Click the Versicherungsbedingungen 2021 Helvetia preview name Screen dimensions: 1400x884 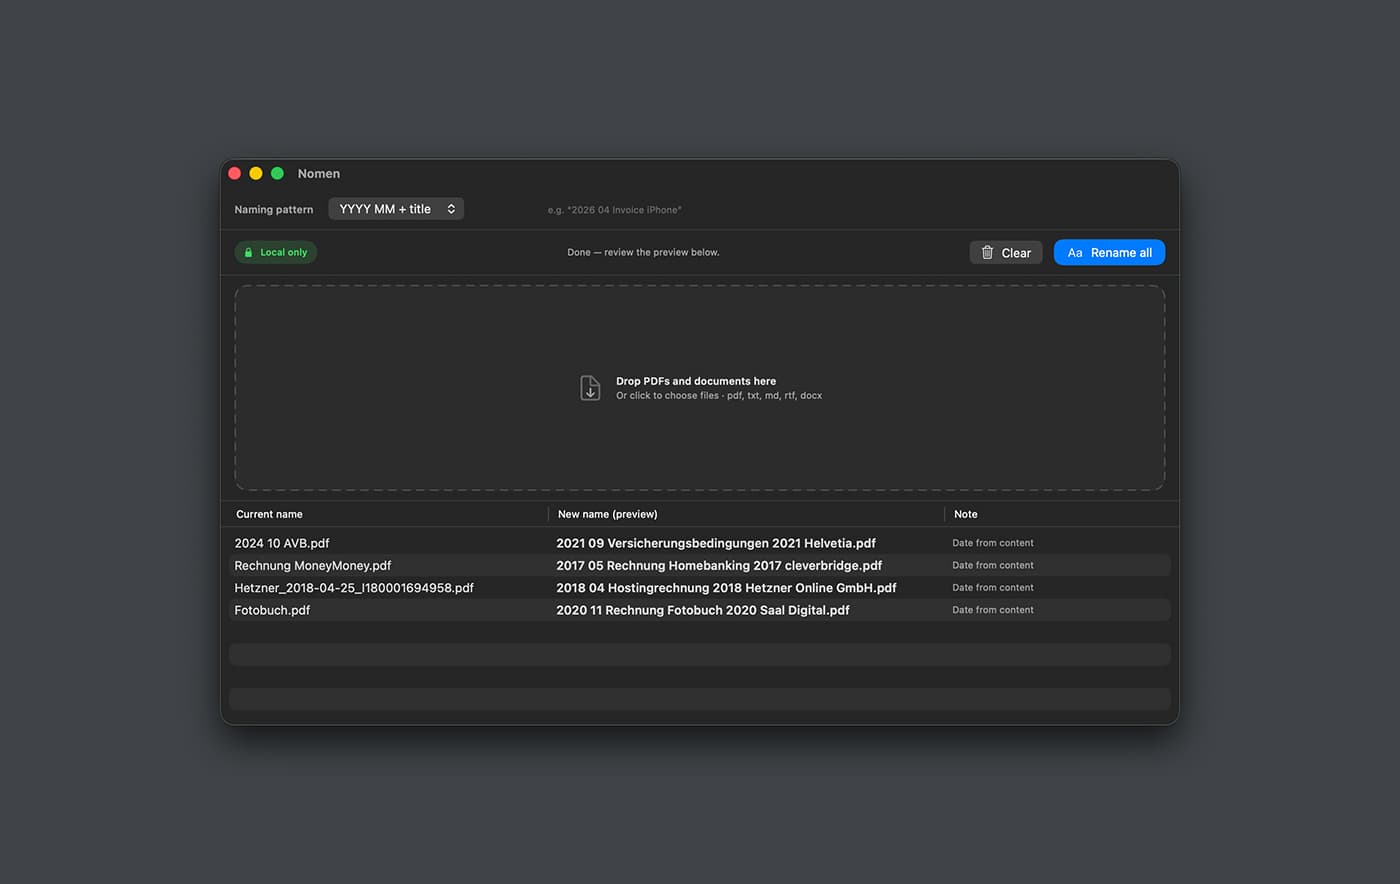[715, 543]
